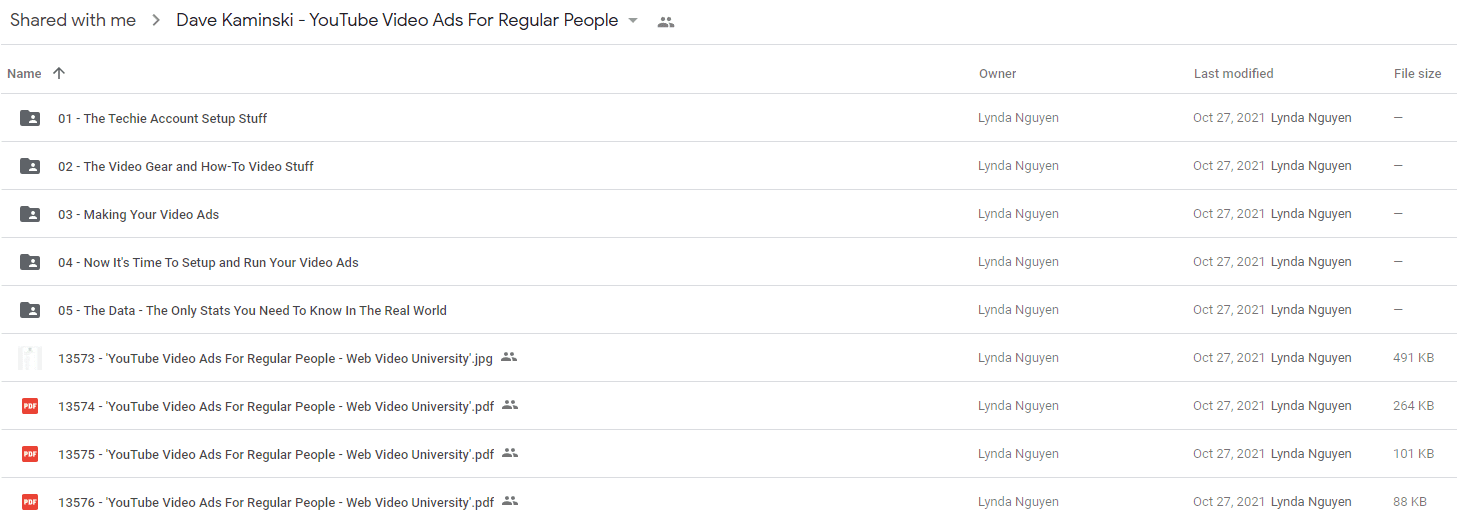This screenshot has height=521, width=1457.
Task: Open the 13575 Web Video University pdf file
Action: pyautogui.click(x=276, y=454)
